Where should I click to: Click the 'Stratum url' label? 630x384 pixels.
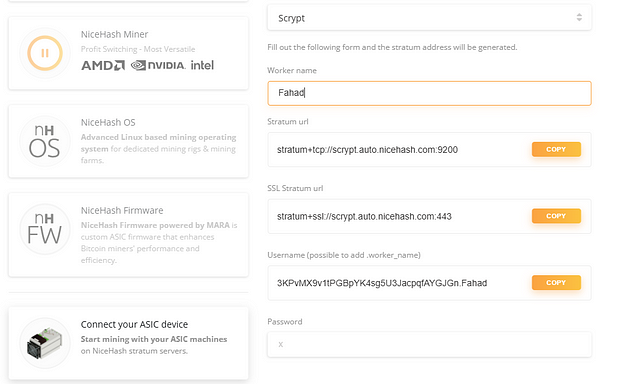point(288,122)
